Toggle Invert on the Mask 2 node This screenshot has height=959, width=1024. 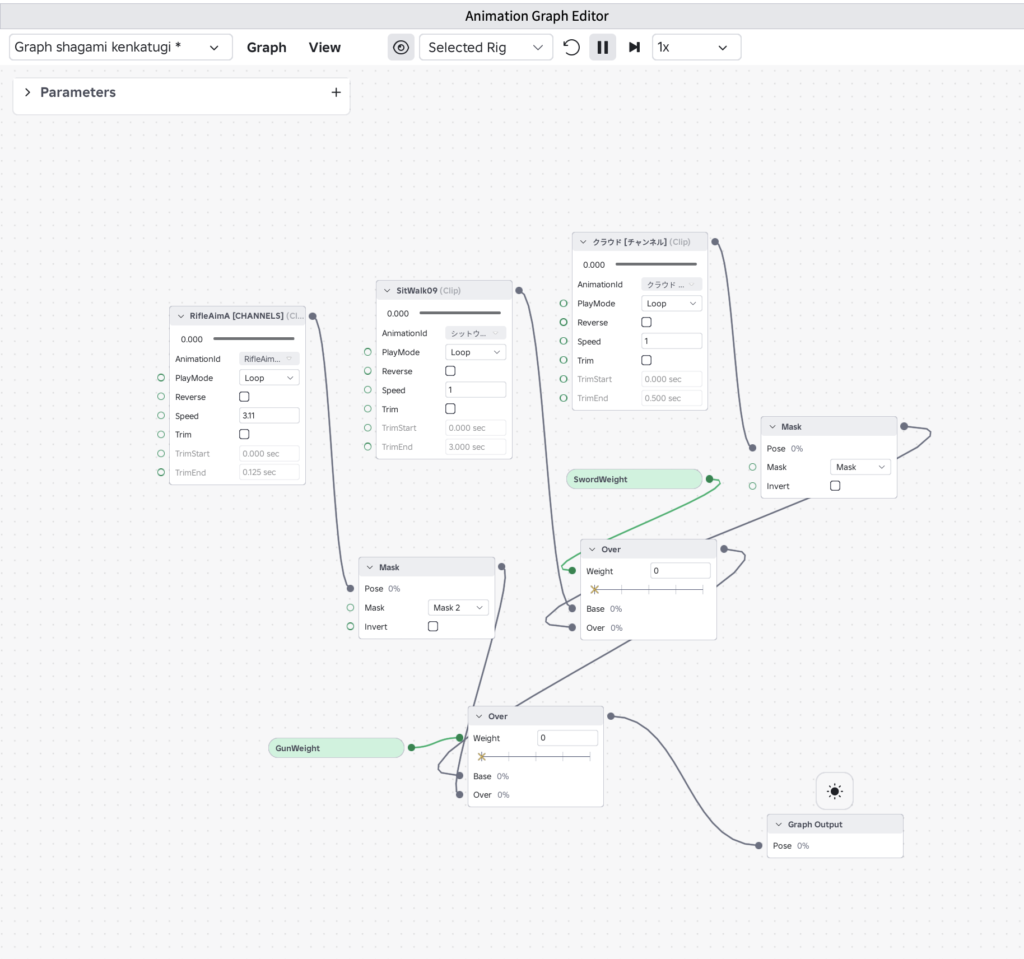click(433, 626)
